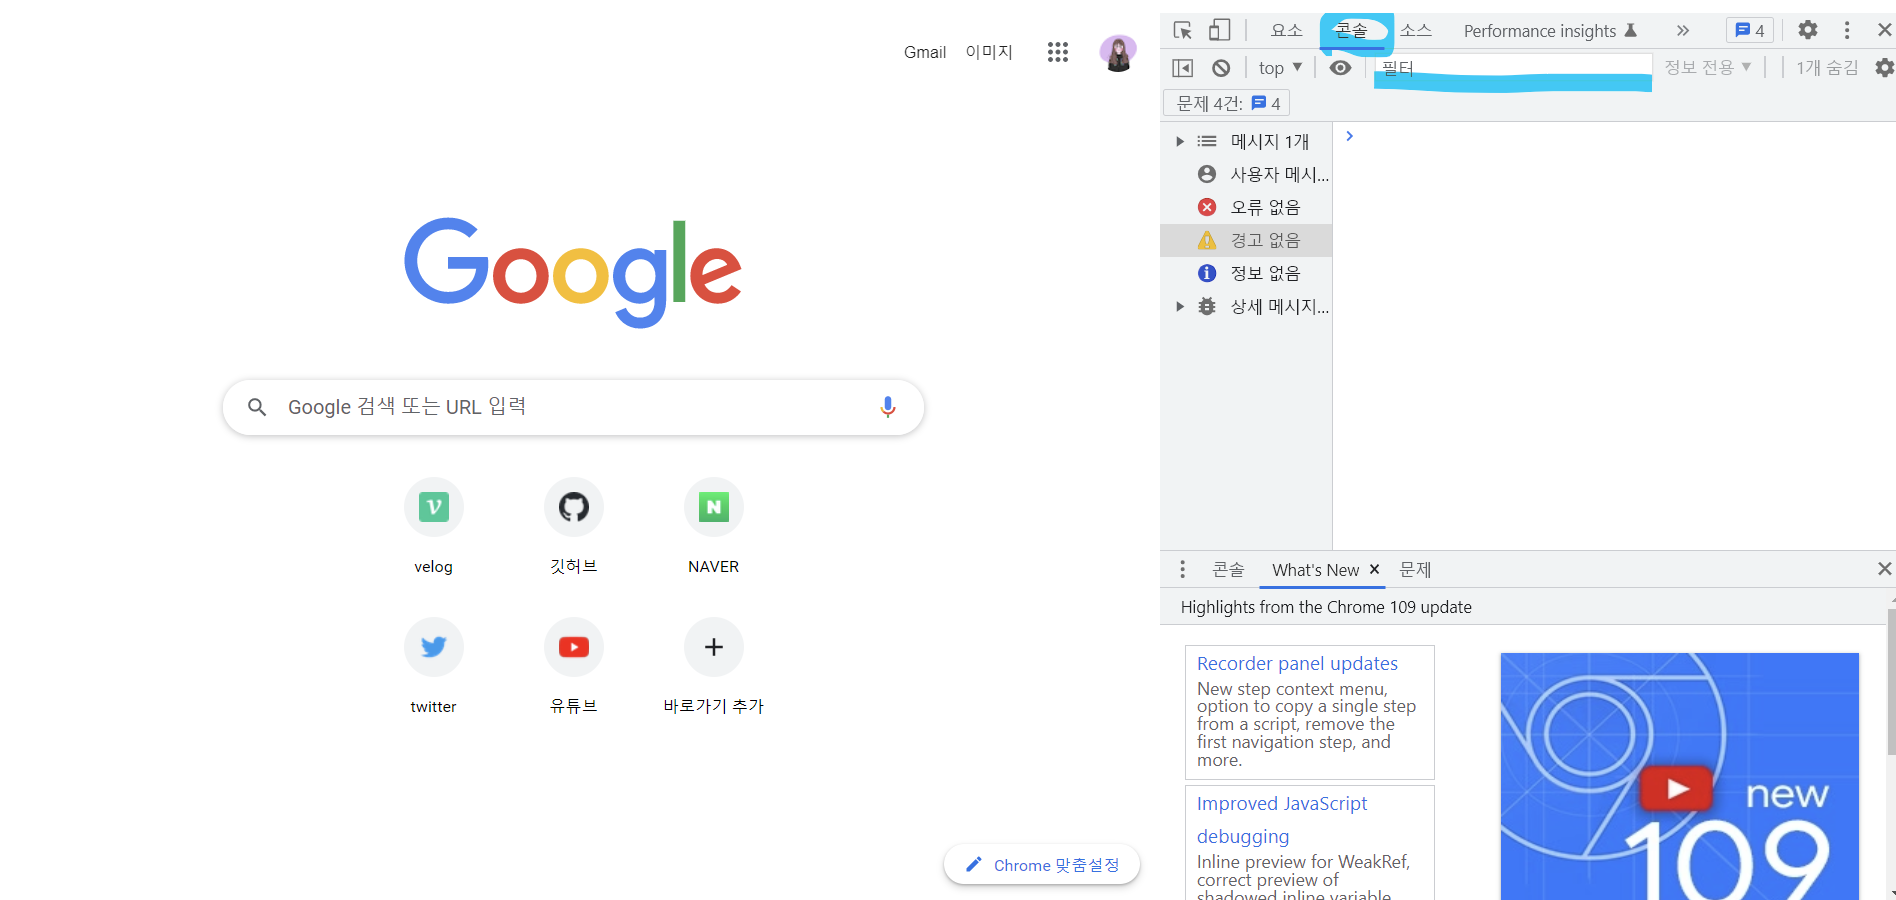
Task: Open the log level 정보 전용 dropdown
Action: tap(1707, 68)
